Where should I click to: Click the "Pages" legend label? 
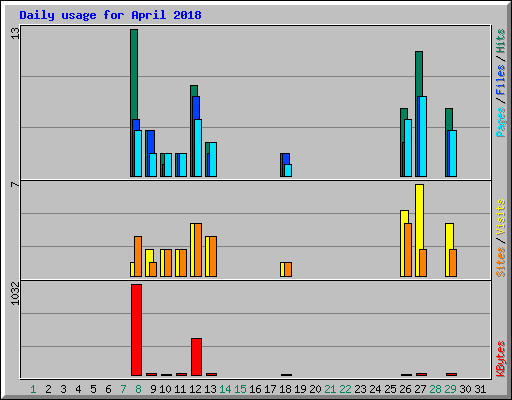point(501,122)
